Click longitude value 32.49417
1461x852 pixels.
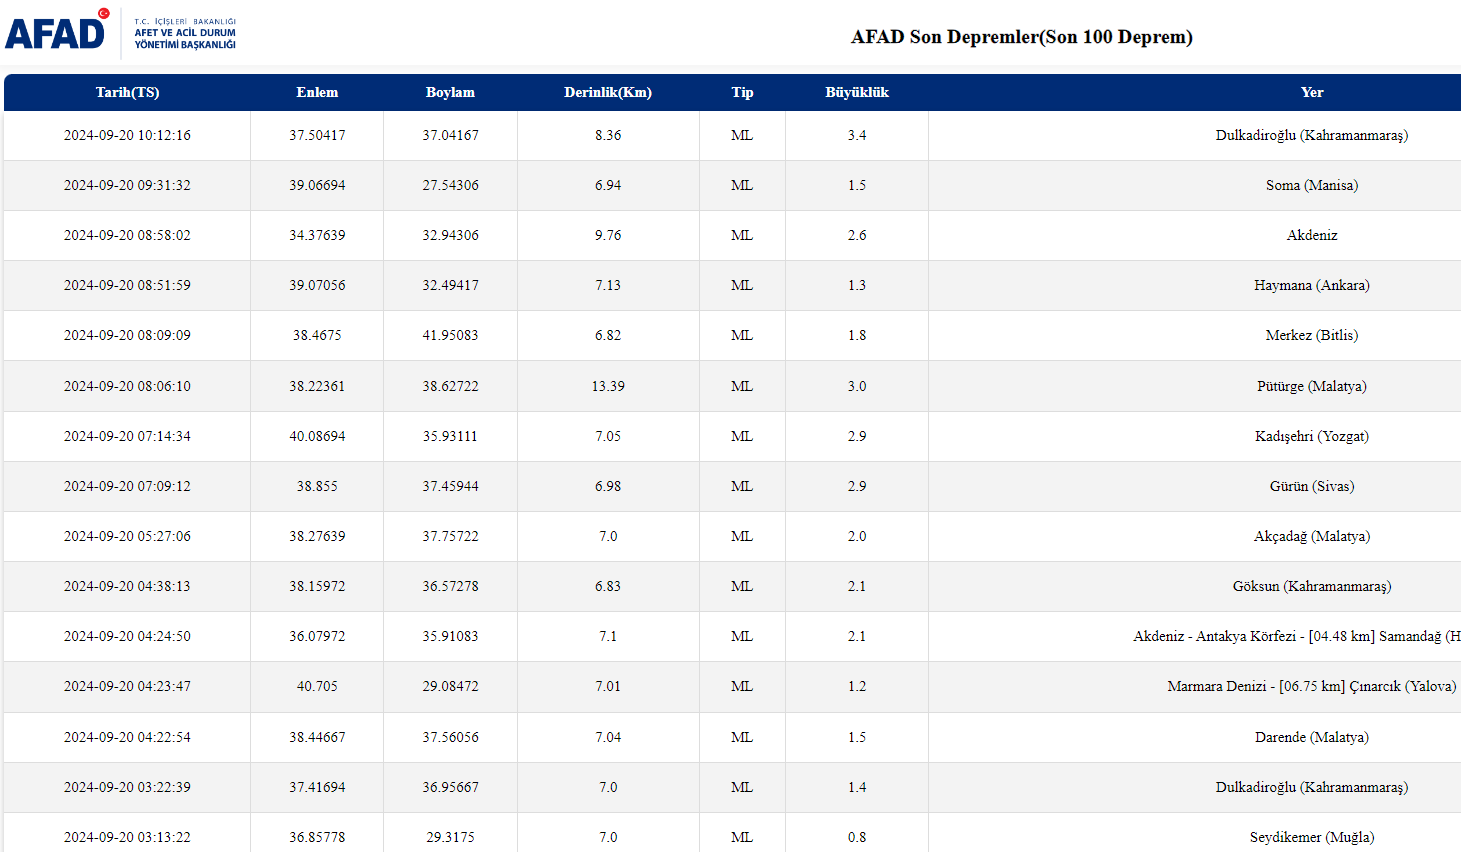tap(450, 285)
